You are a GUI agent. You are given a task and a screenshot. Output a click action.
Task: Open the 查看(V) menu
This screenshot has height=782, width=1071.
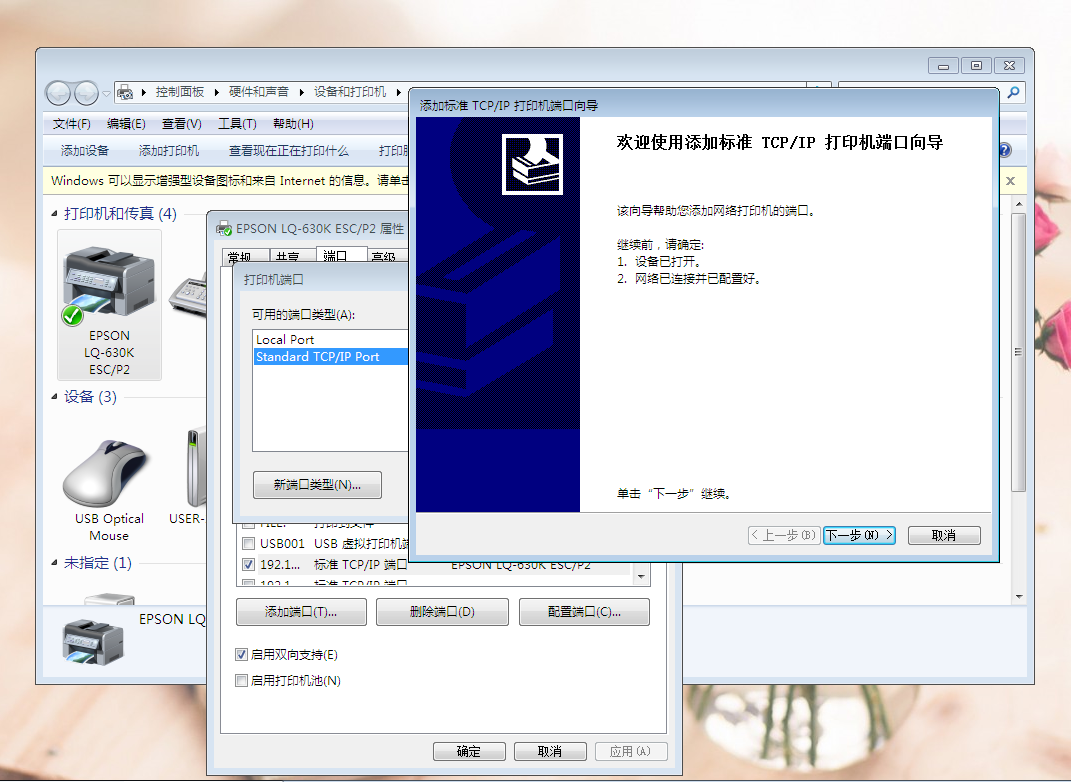(x=182, y=124)
